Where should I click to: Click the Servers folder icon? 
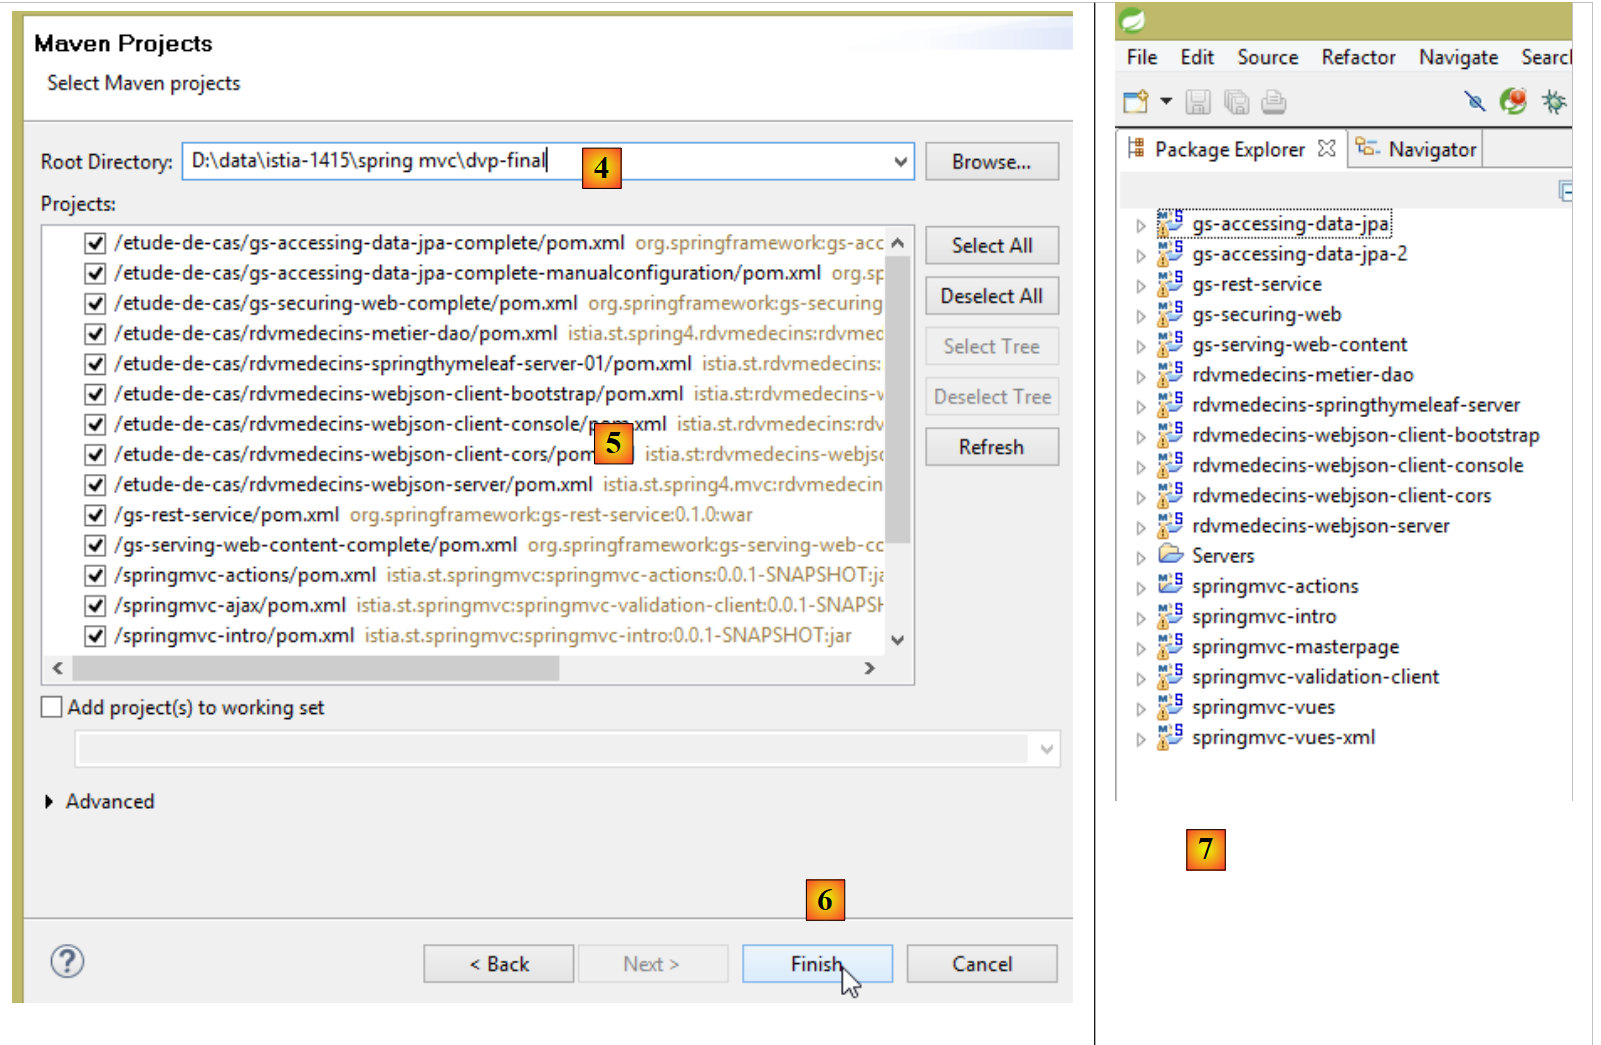[1170, 555]
